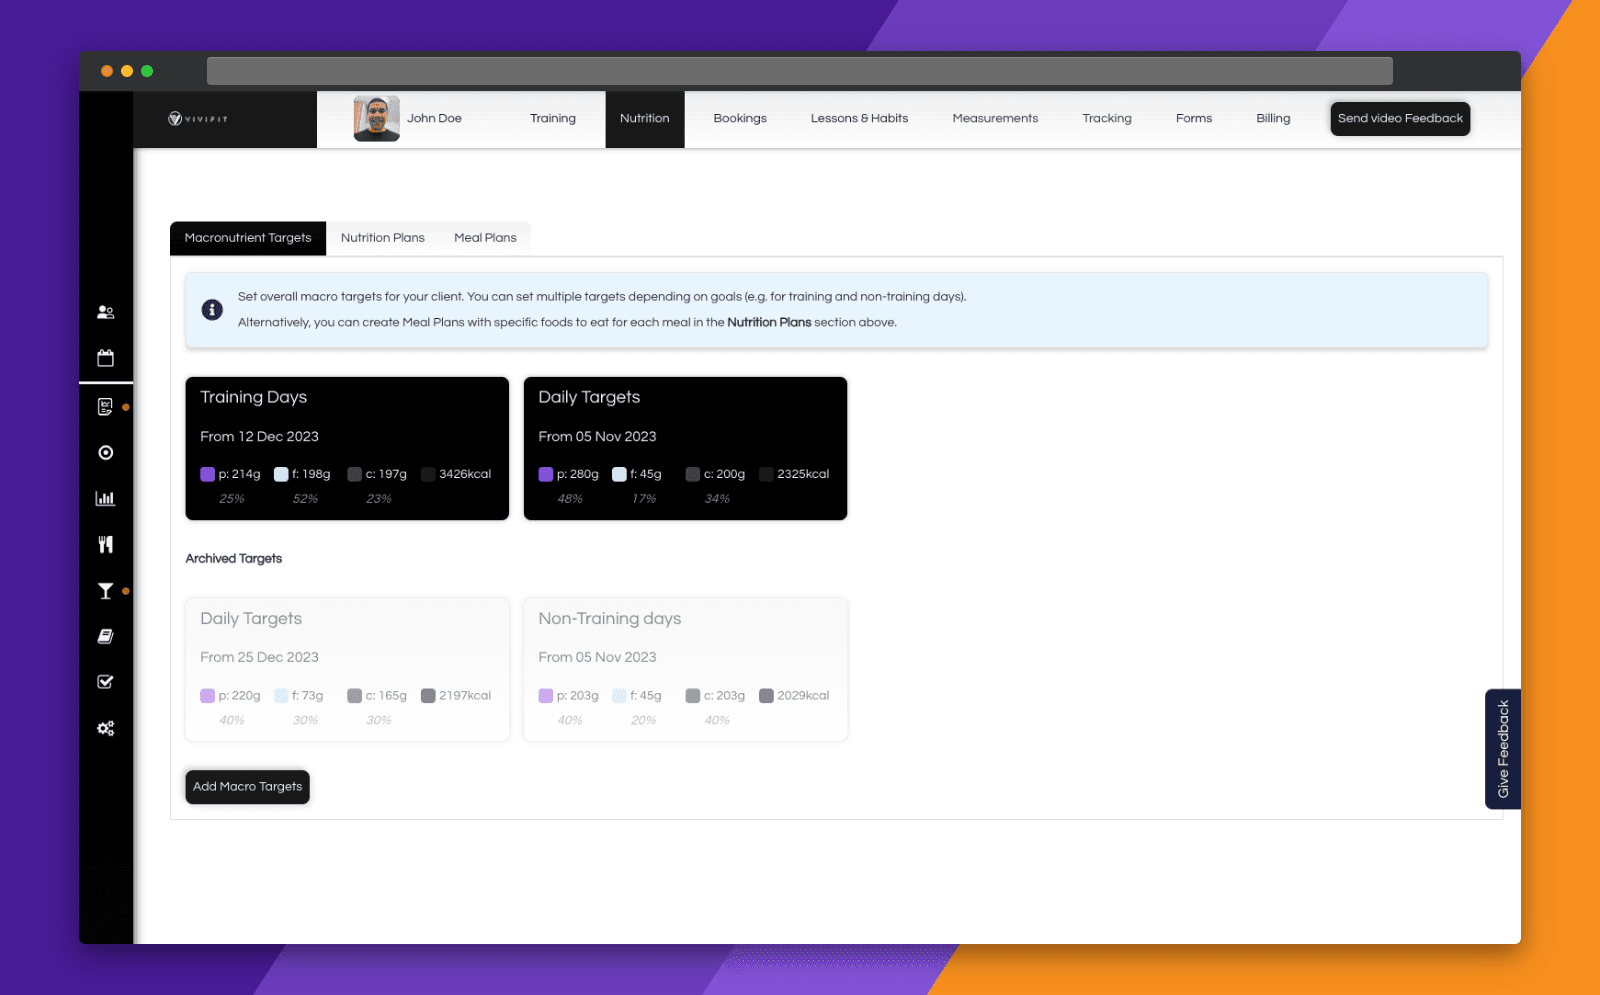The height and width of the screenshot is (995, 1600).
Task: Open the Billing tab
Action: [1273, 119]
